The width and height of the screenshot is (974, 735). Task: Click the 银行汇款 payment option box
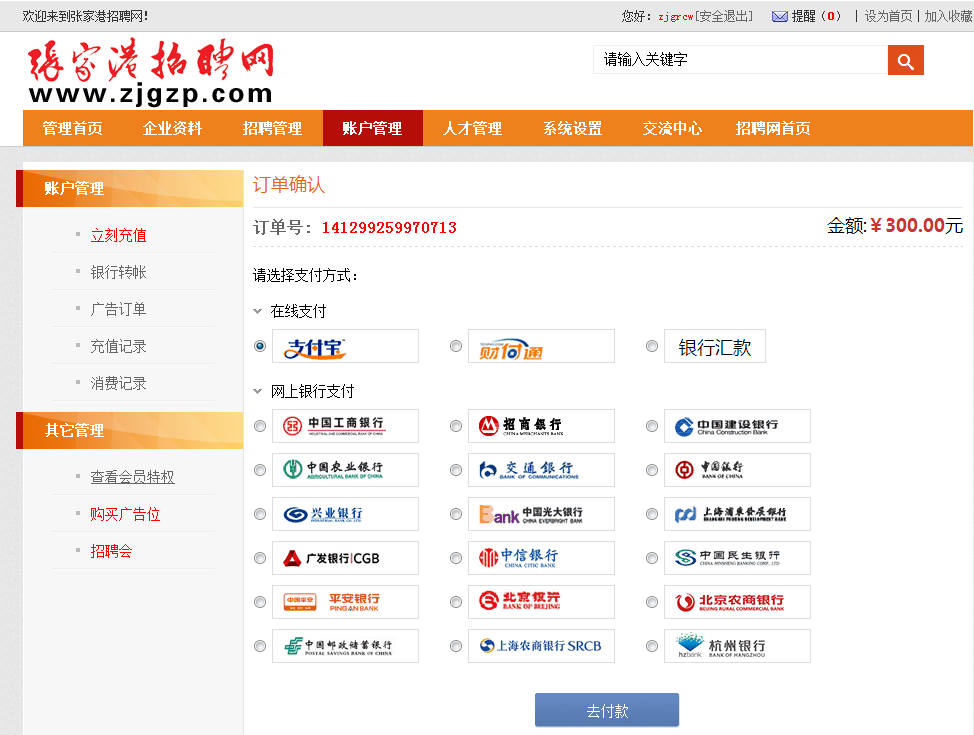click(715, 346)
